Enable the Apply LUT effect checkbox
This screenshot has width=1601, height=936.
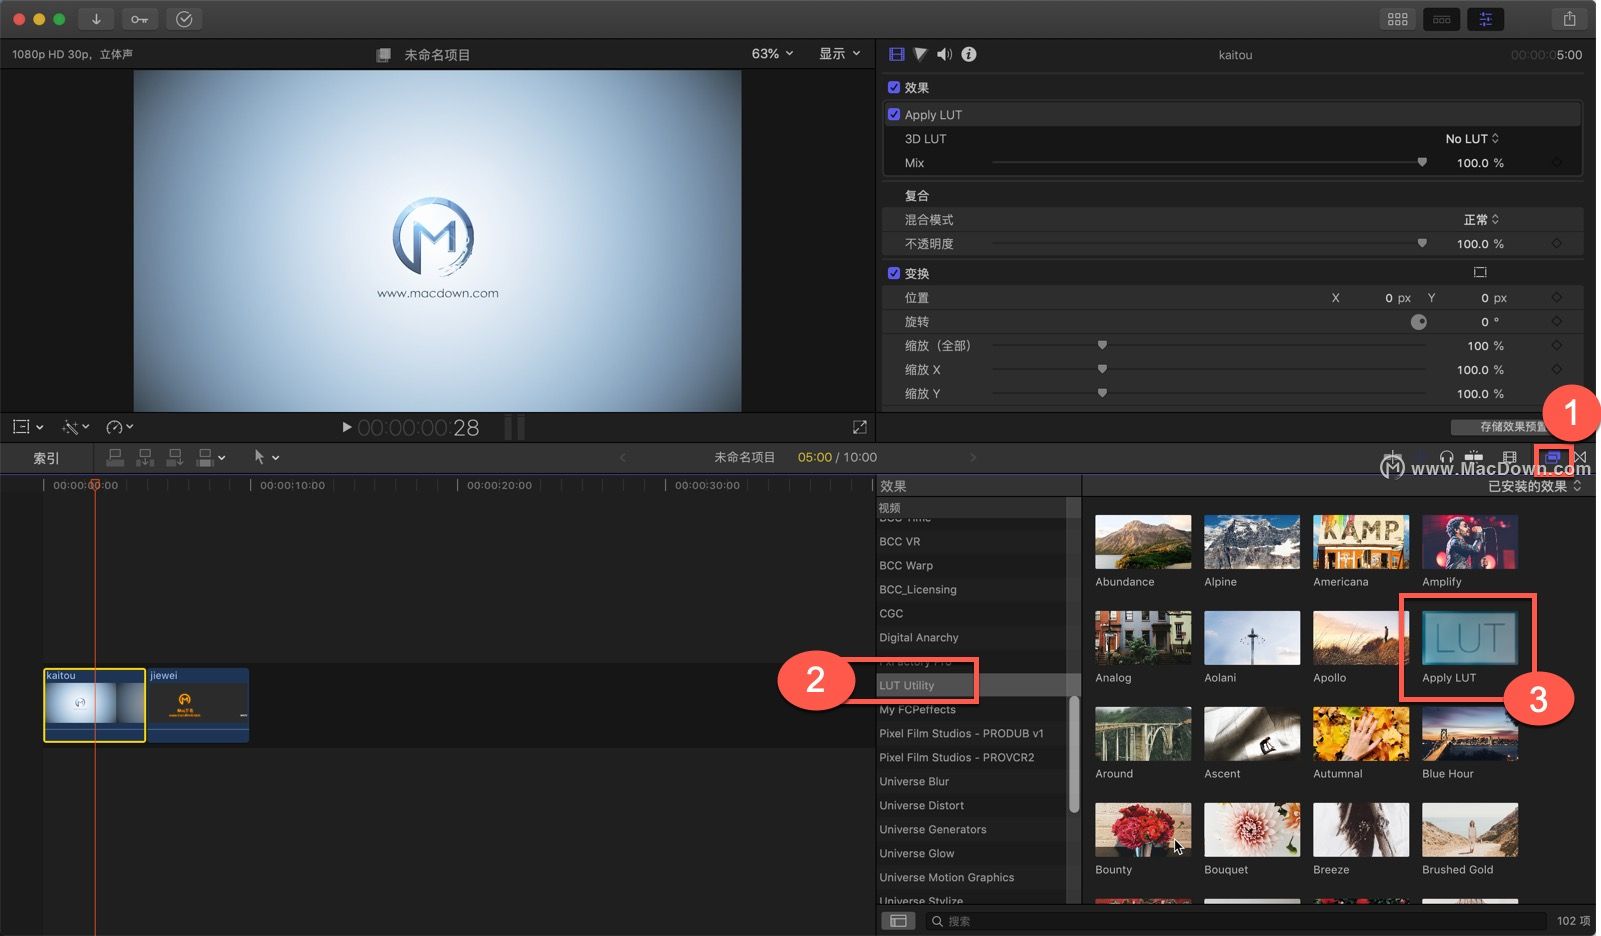click(x=894, y=114)
